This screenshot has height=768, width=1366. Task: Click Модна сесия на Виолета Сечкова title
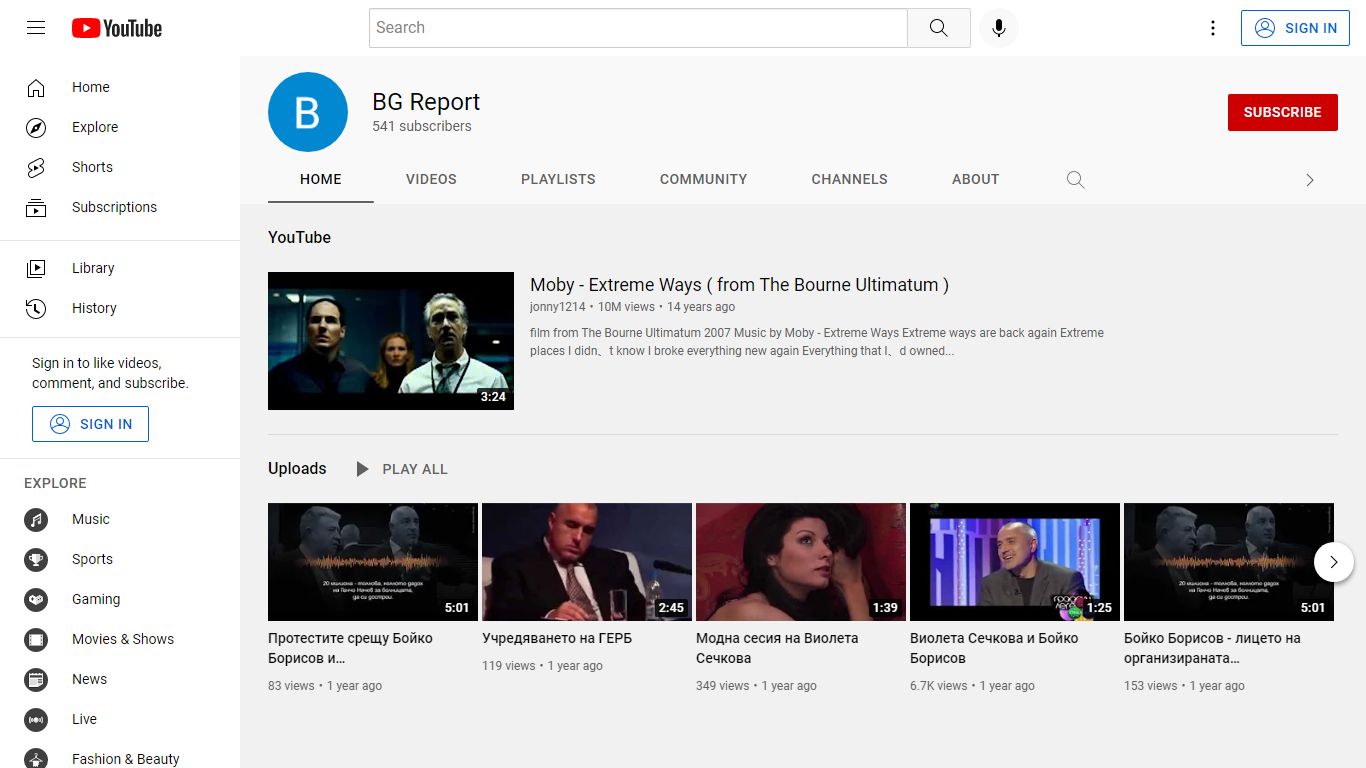click(x=777, y=648)
